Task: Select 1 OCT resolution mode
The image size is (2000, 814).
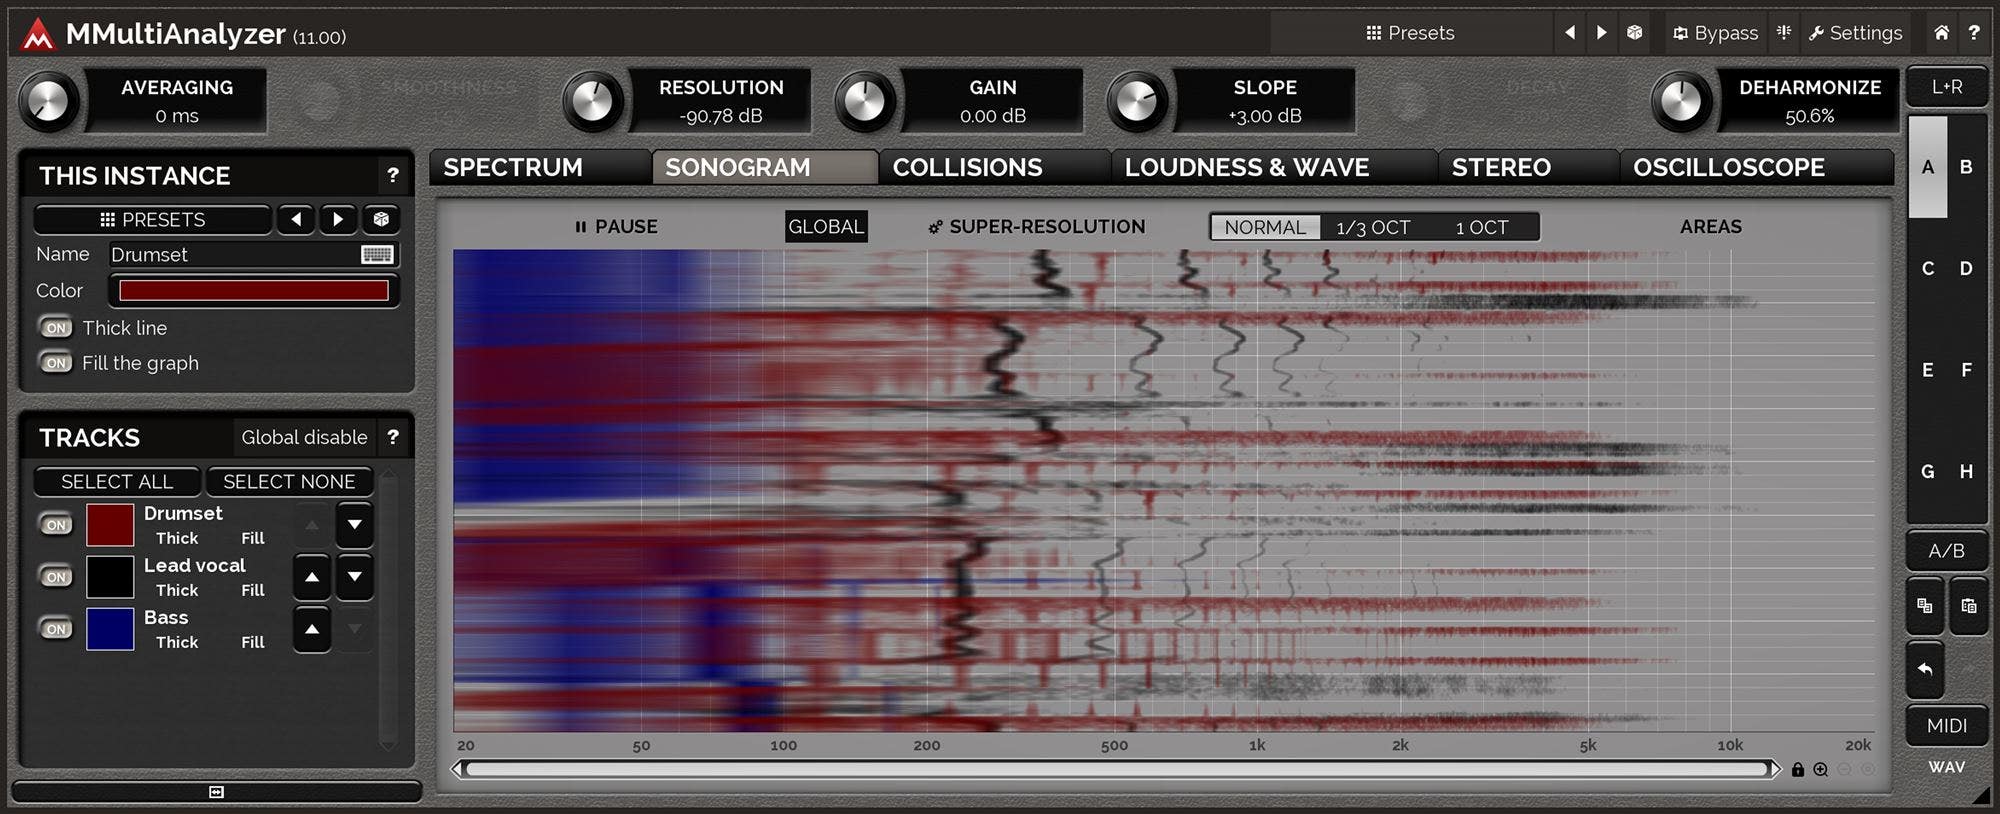Action: pyautogui.click(x=1482, y=227)
